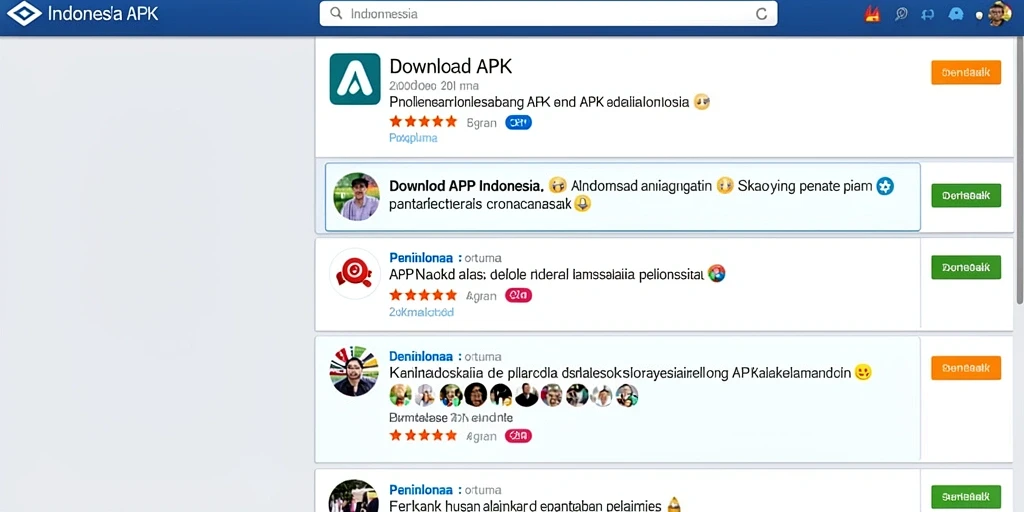Click sad emoji after APK edalialonlosia

point(702,103)
